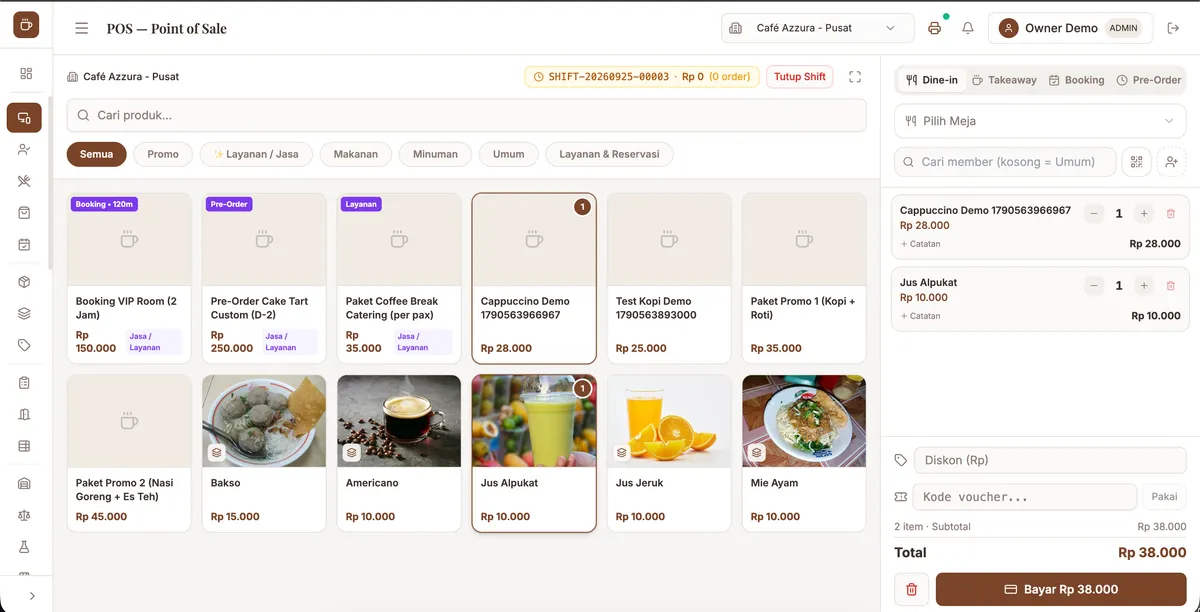Clear the cart with the trash button
The height and width of the screenshot is (612, 1200).
(x=911, y=589)
